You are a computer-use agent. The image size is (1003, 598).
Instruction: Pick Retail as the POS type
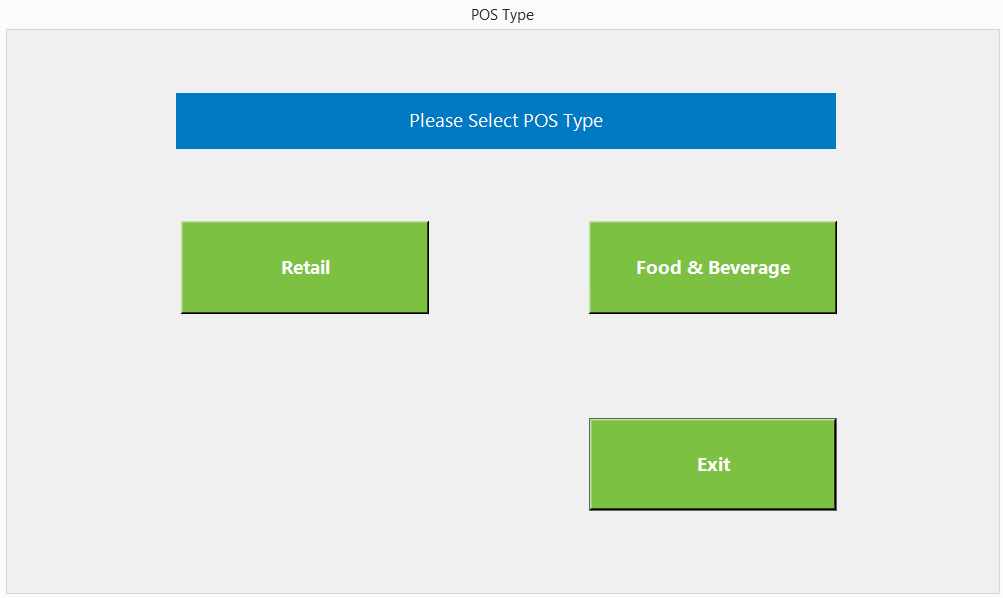tap(305, 268)
